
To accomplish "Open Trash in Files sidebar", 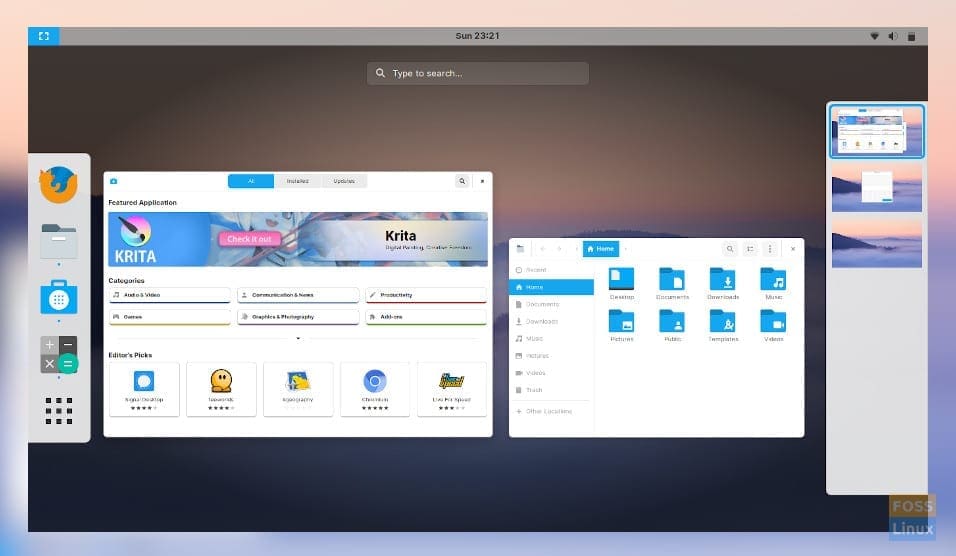I will coord(551,390).
